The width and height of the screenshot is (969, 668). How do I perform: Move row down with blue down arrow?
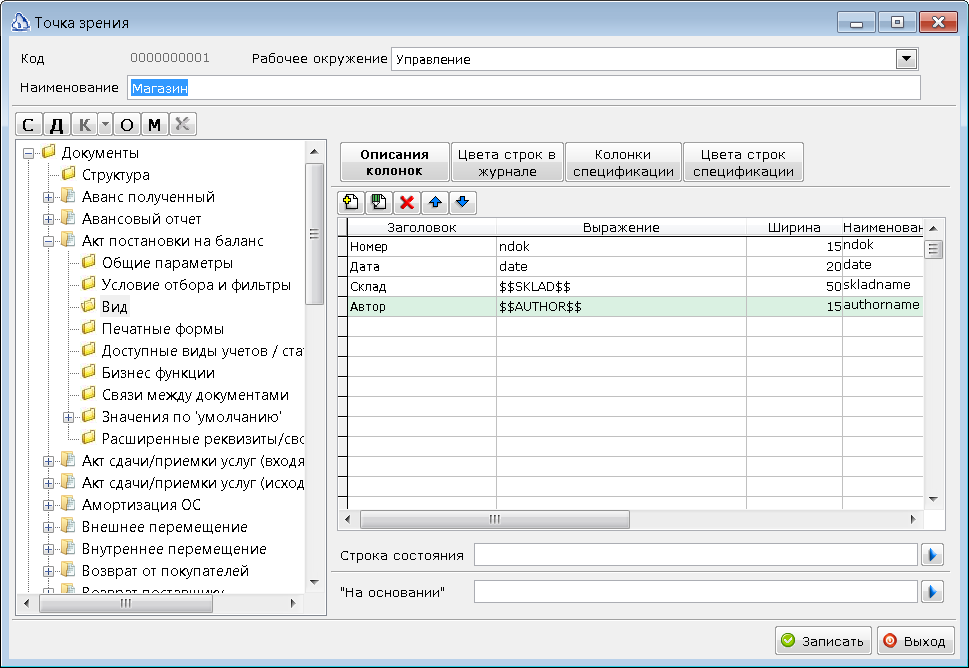coord(462,203)
